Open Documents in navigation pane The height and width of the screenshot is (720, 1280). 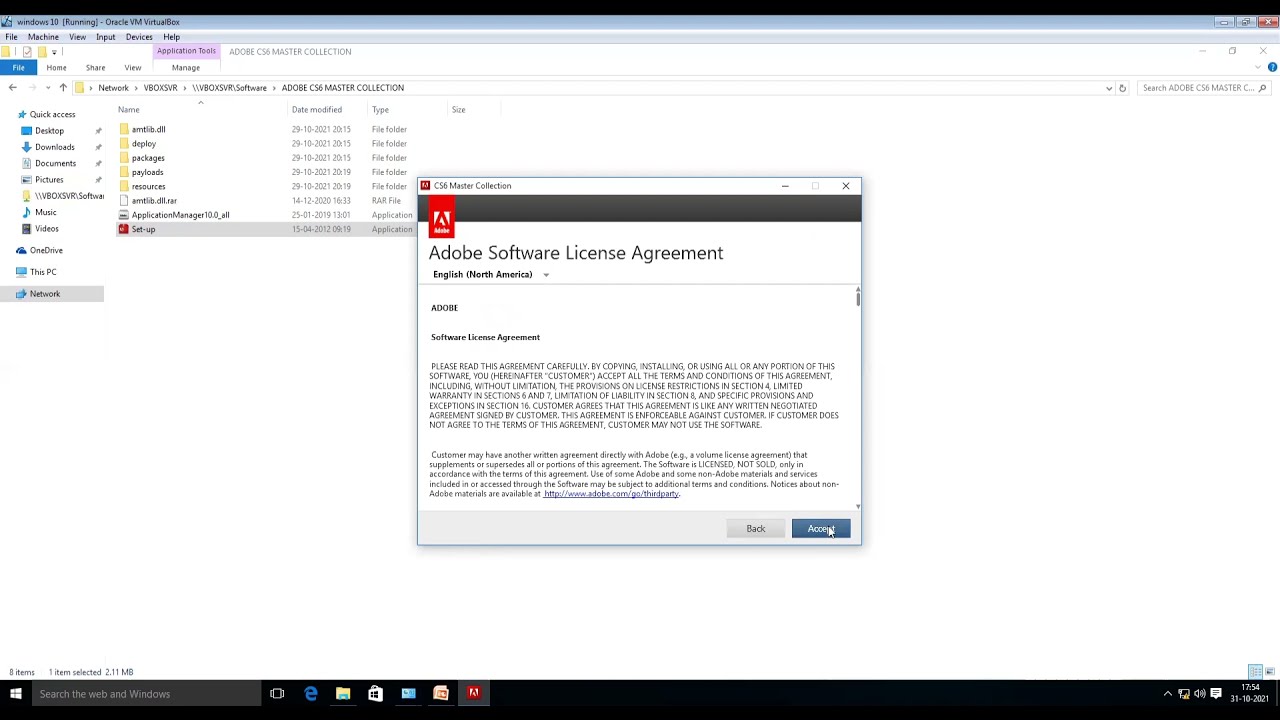coord(55,163)
